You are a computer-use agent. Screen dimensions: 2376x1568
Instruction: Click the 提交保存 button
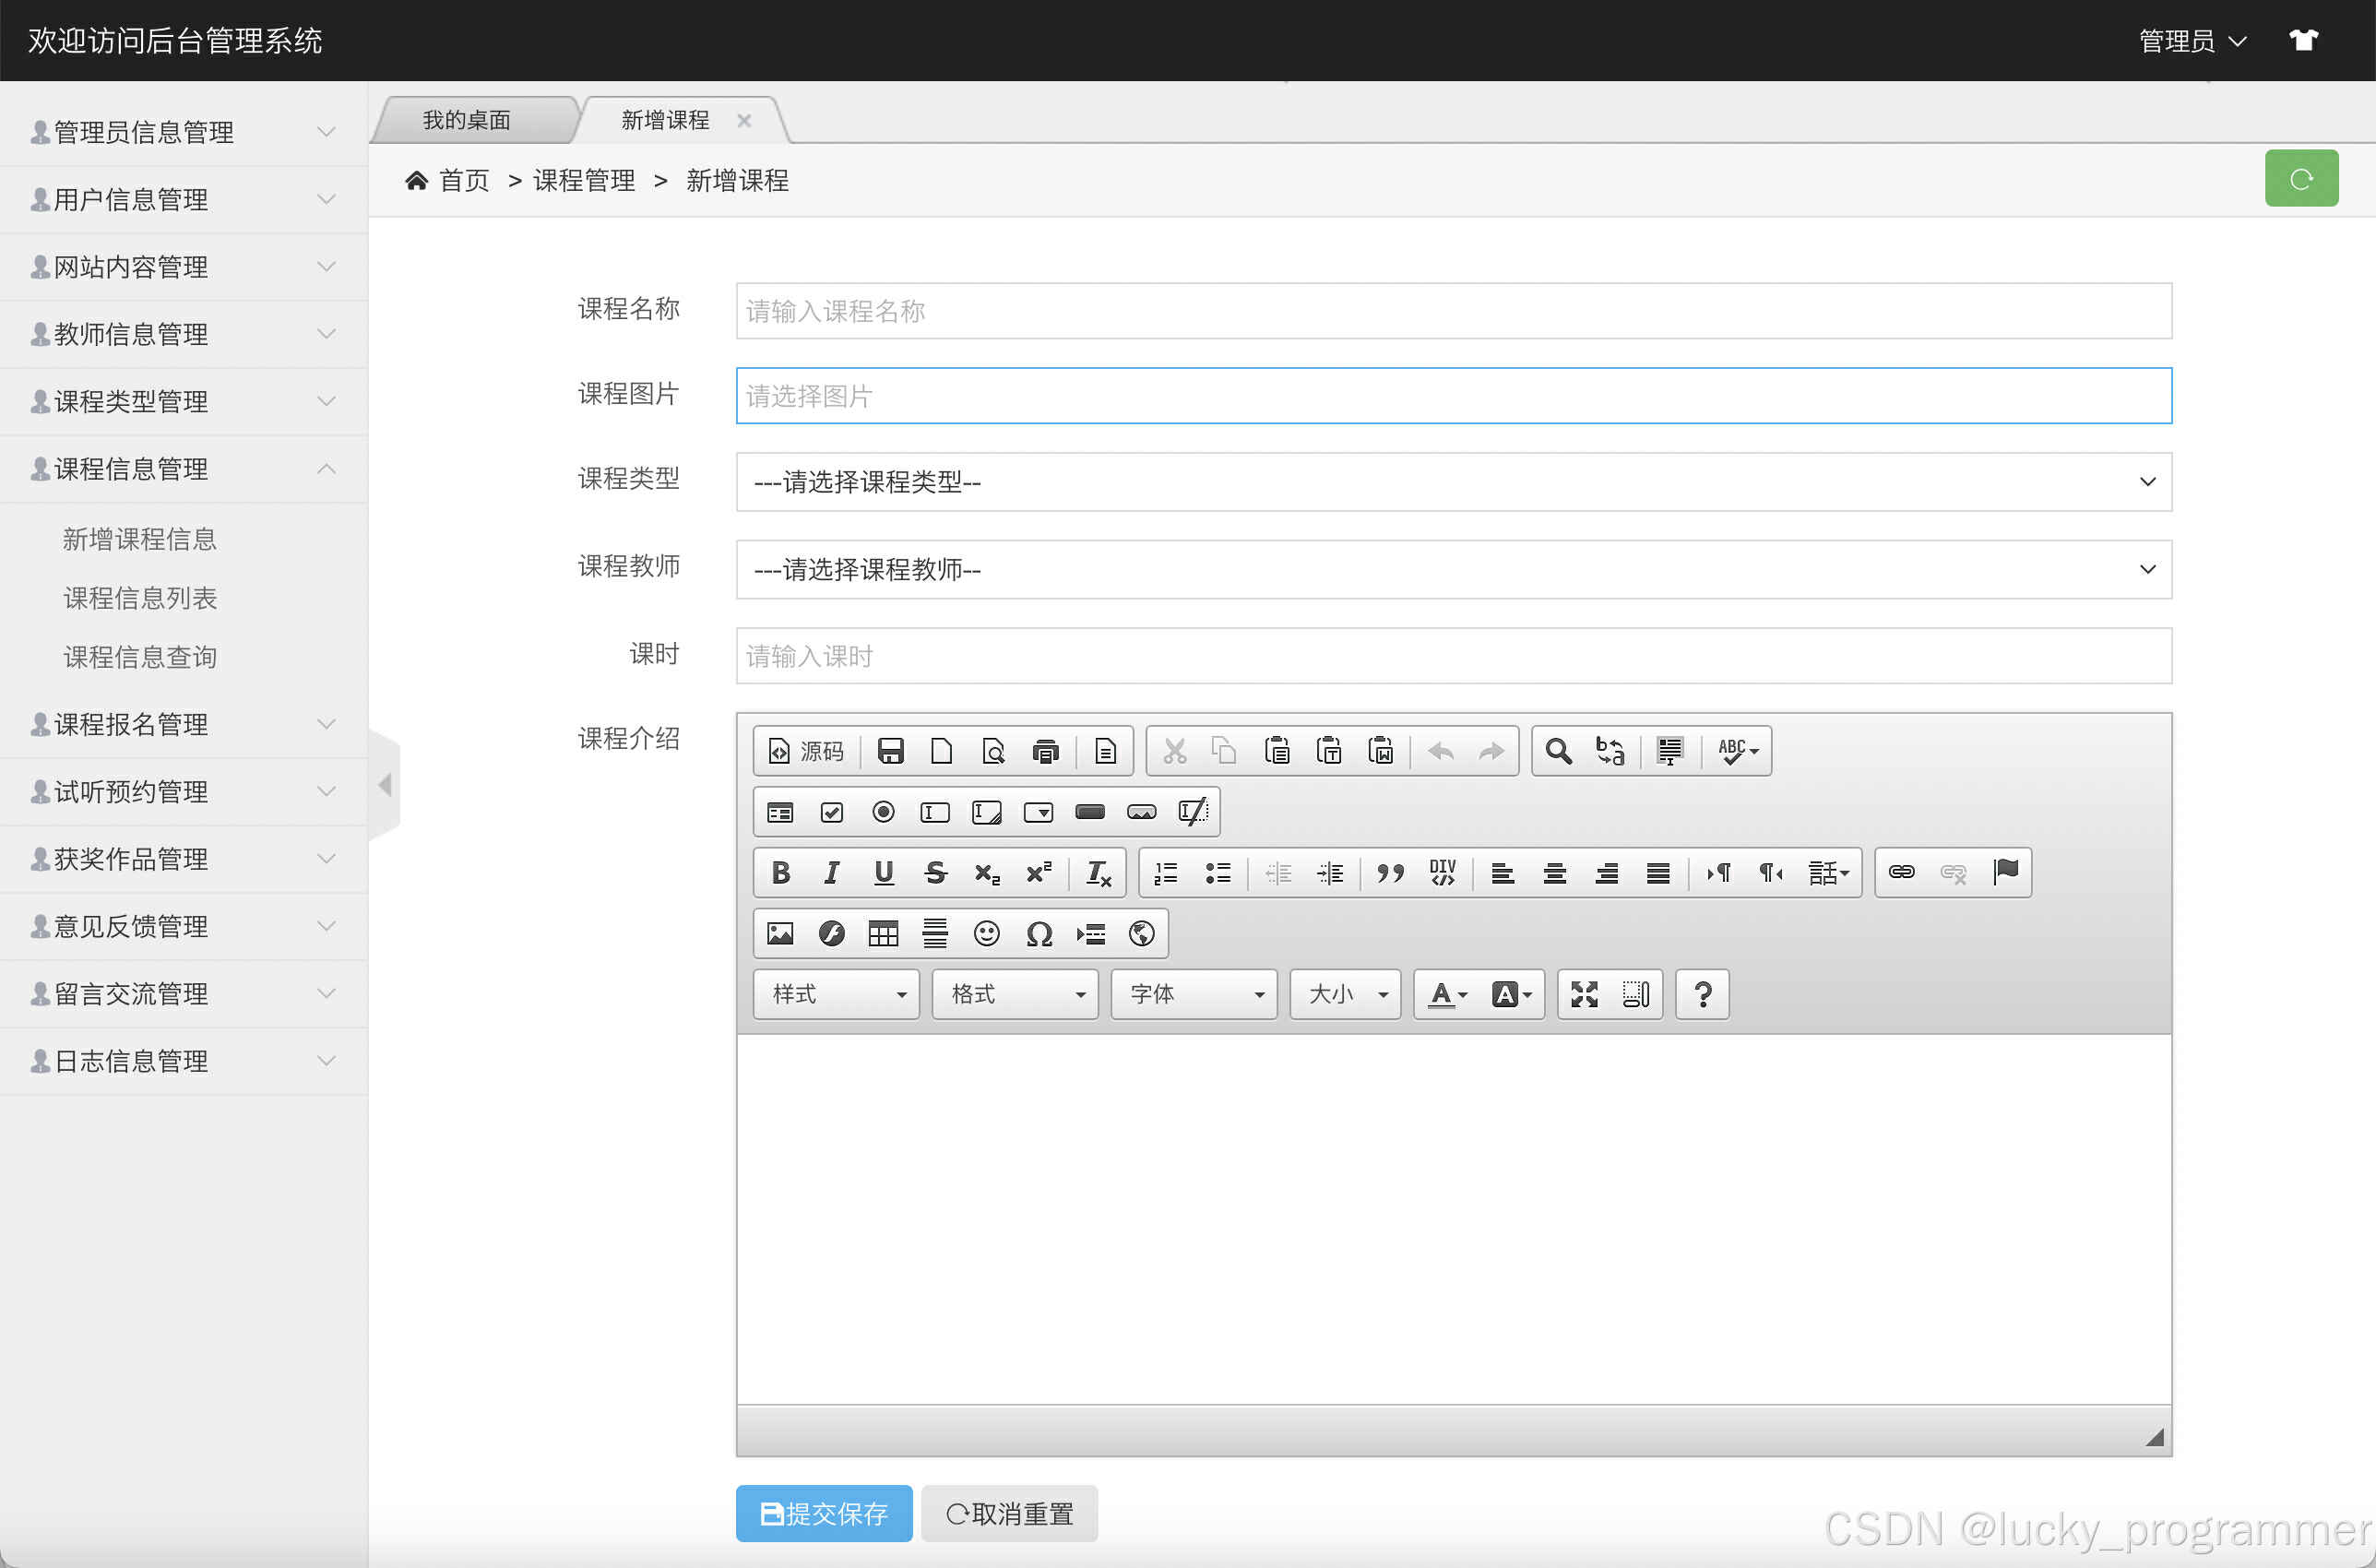[824, 1514]
